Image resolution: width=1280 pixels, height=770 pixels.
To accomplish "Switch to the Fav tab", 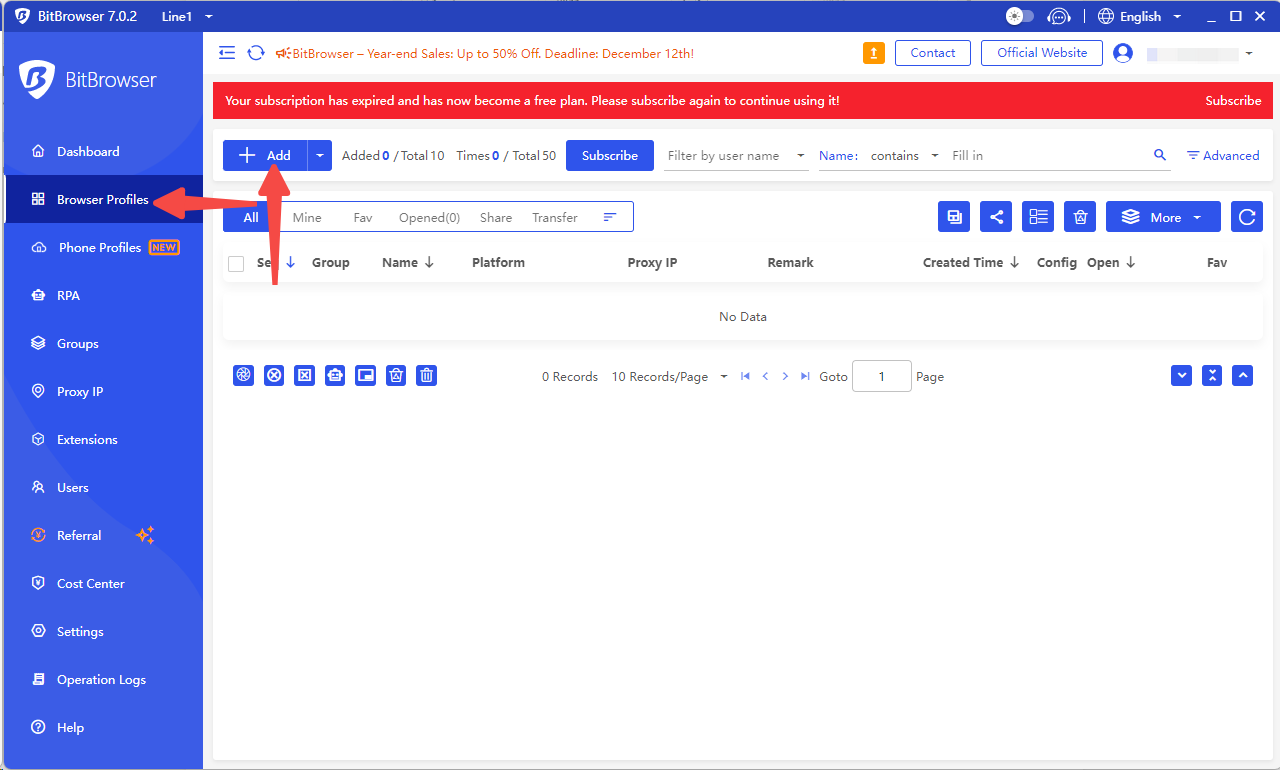I will 363,217.
